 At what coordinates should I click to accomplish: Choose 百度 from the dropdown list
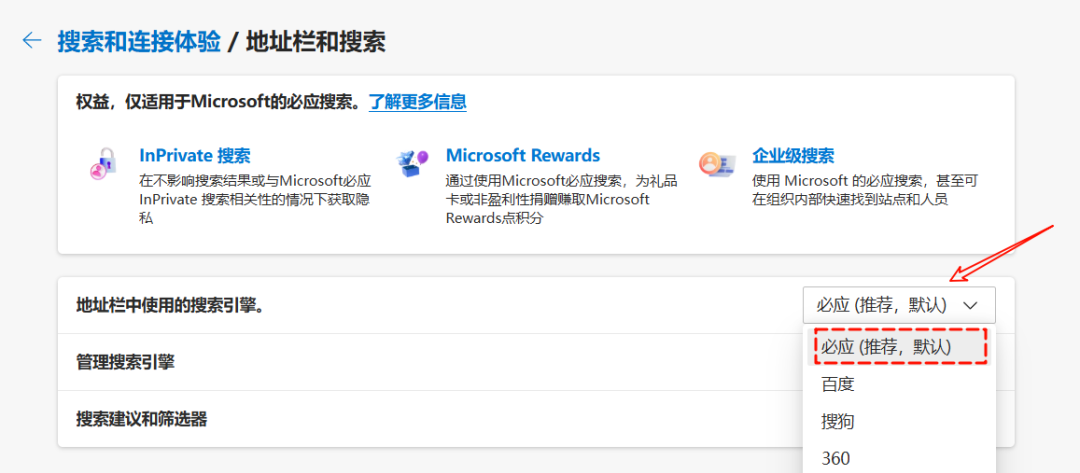pyautogui.click(x=900, y=384)
